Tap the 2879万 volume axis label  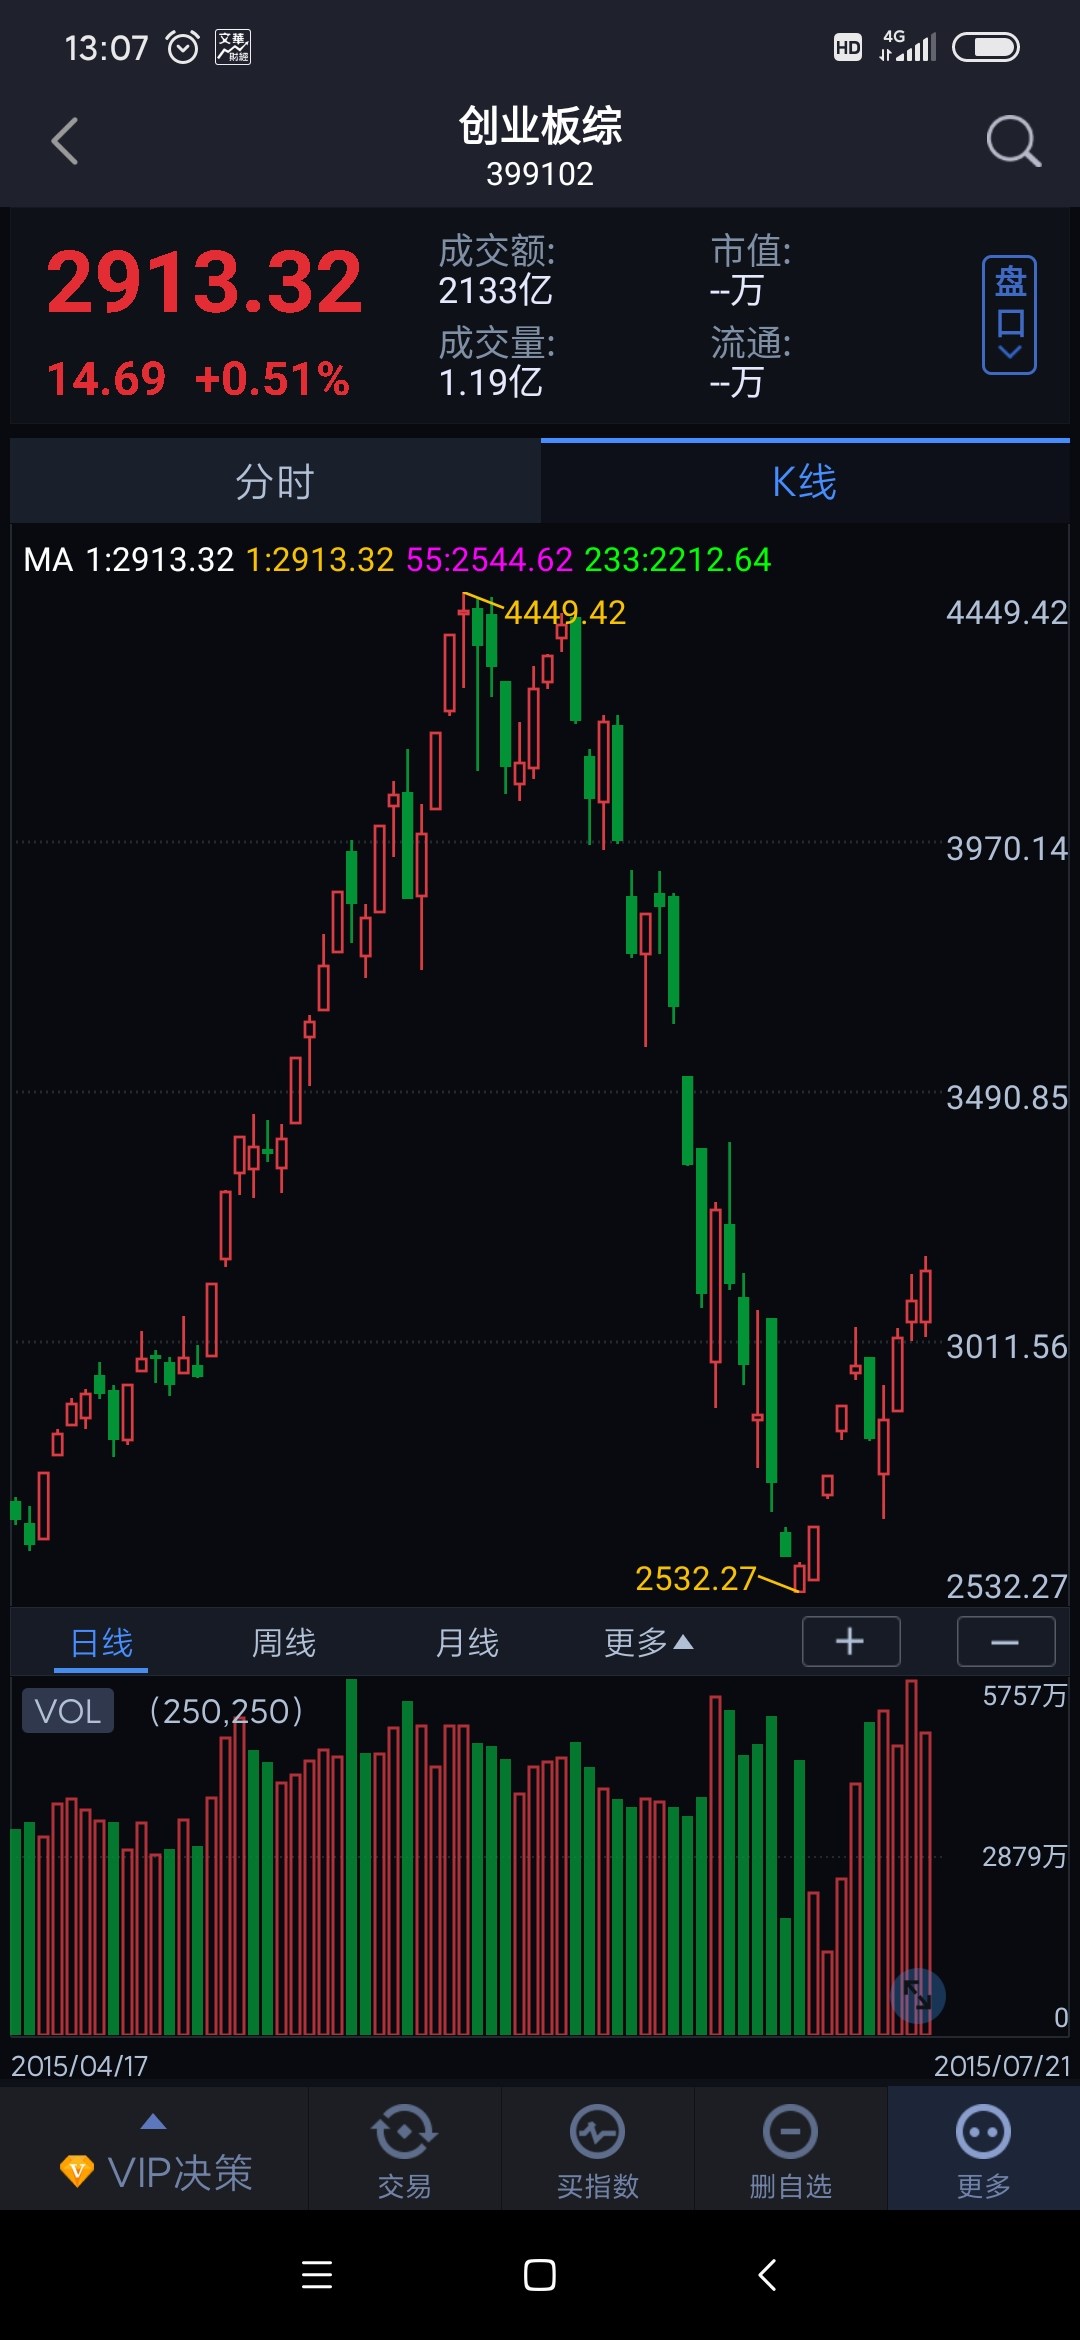pos(1025,1857)
